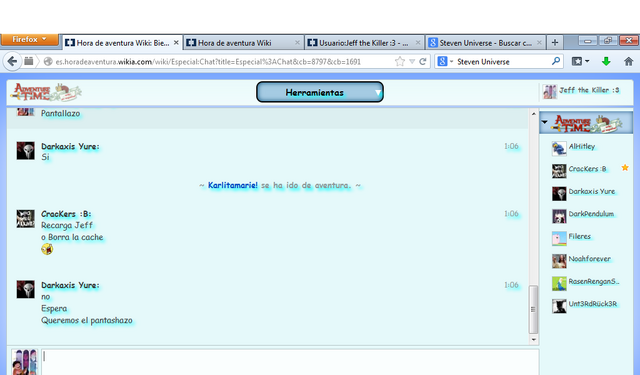Switch to Usuario:Jeff the Killer :3 tab
Image resolution: width=640 pixels, height=375 pixels.
coord(364,42)
